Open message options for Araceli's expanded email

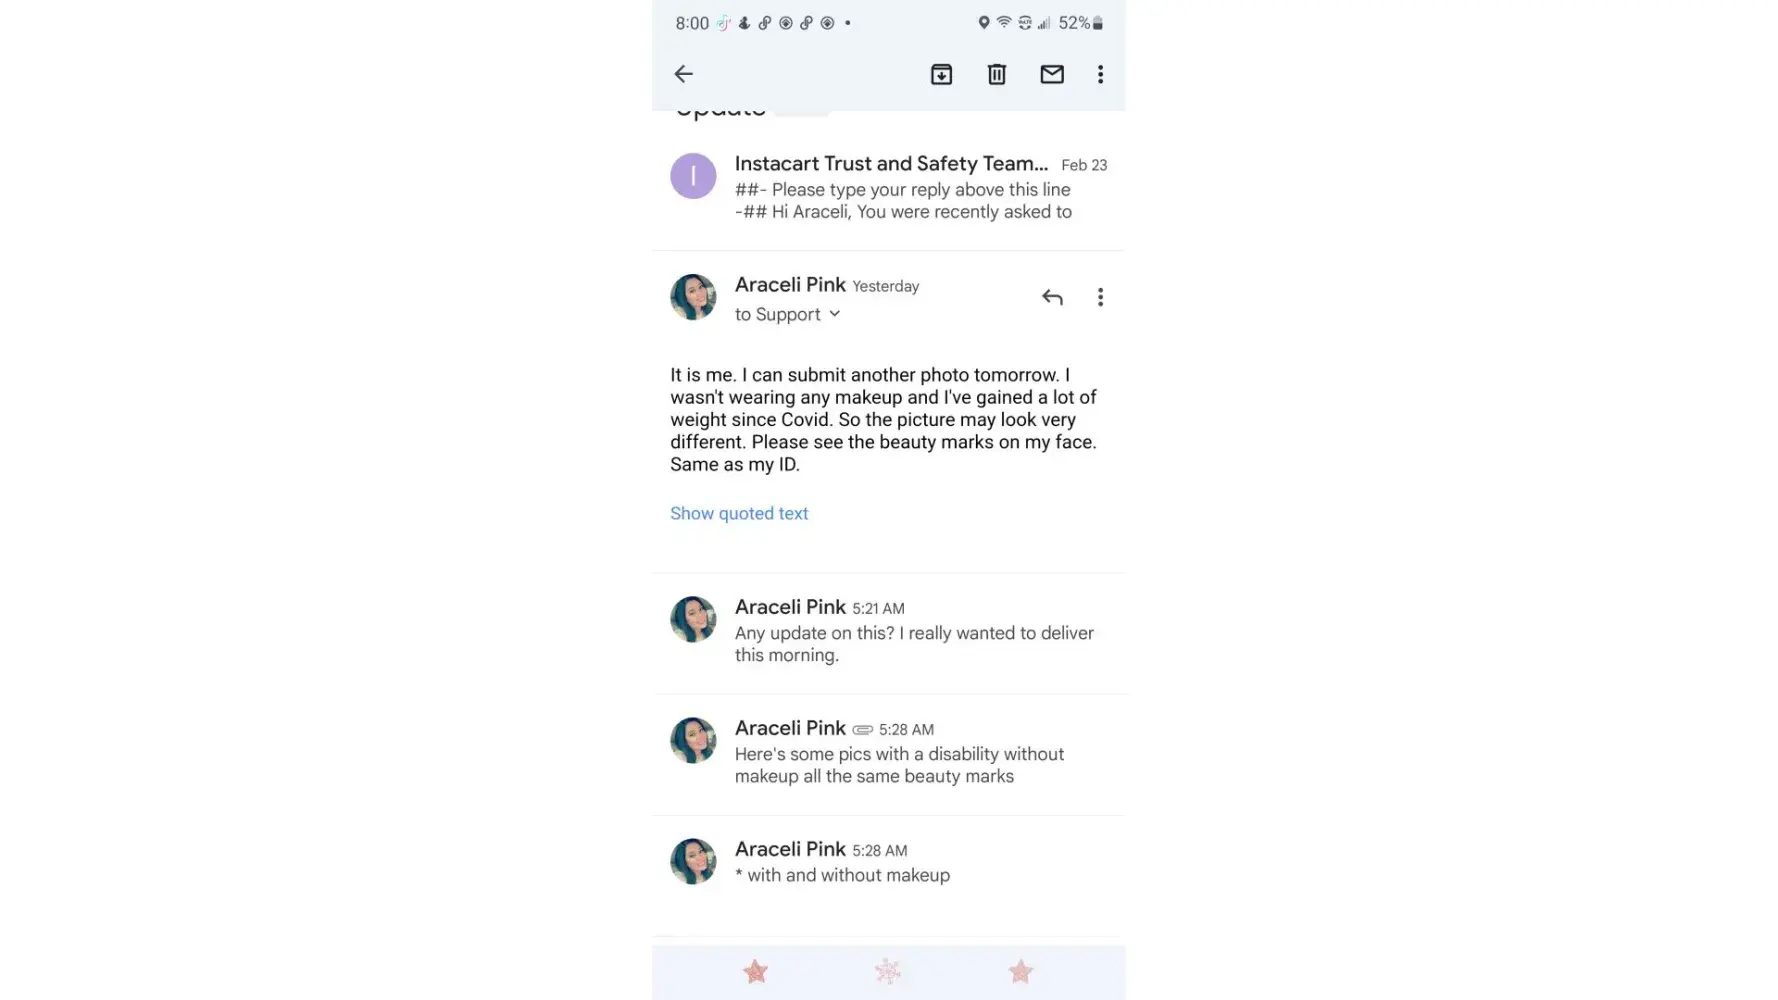coord(1100,297)
